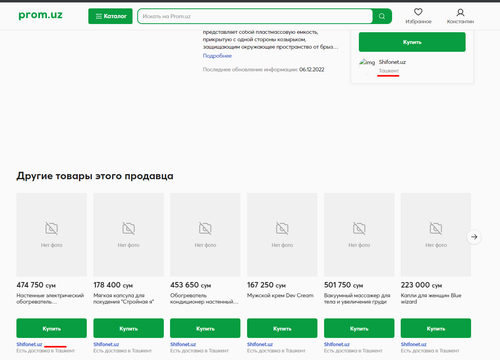The image size is (500, 360).
Task: Open seller Shifonet.uz in the seller card
Action: [392, 62]
